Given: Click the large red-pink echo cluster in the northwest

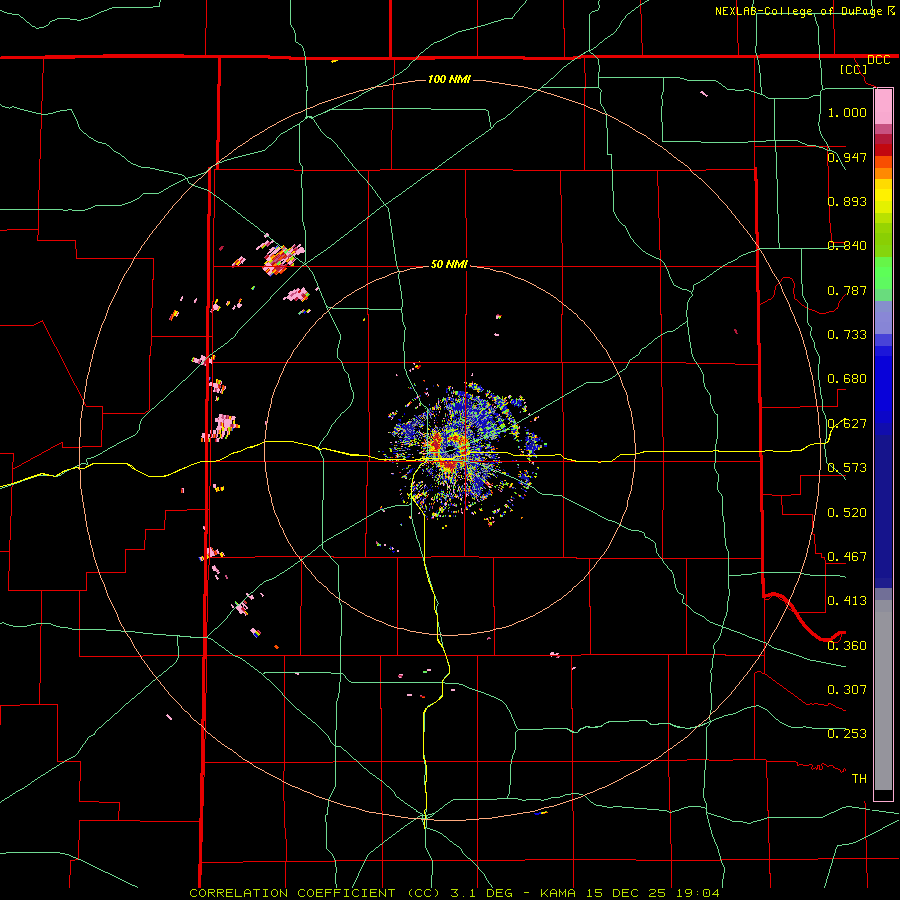Looking at the screenshot, I should [x=281, y=259].
